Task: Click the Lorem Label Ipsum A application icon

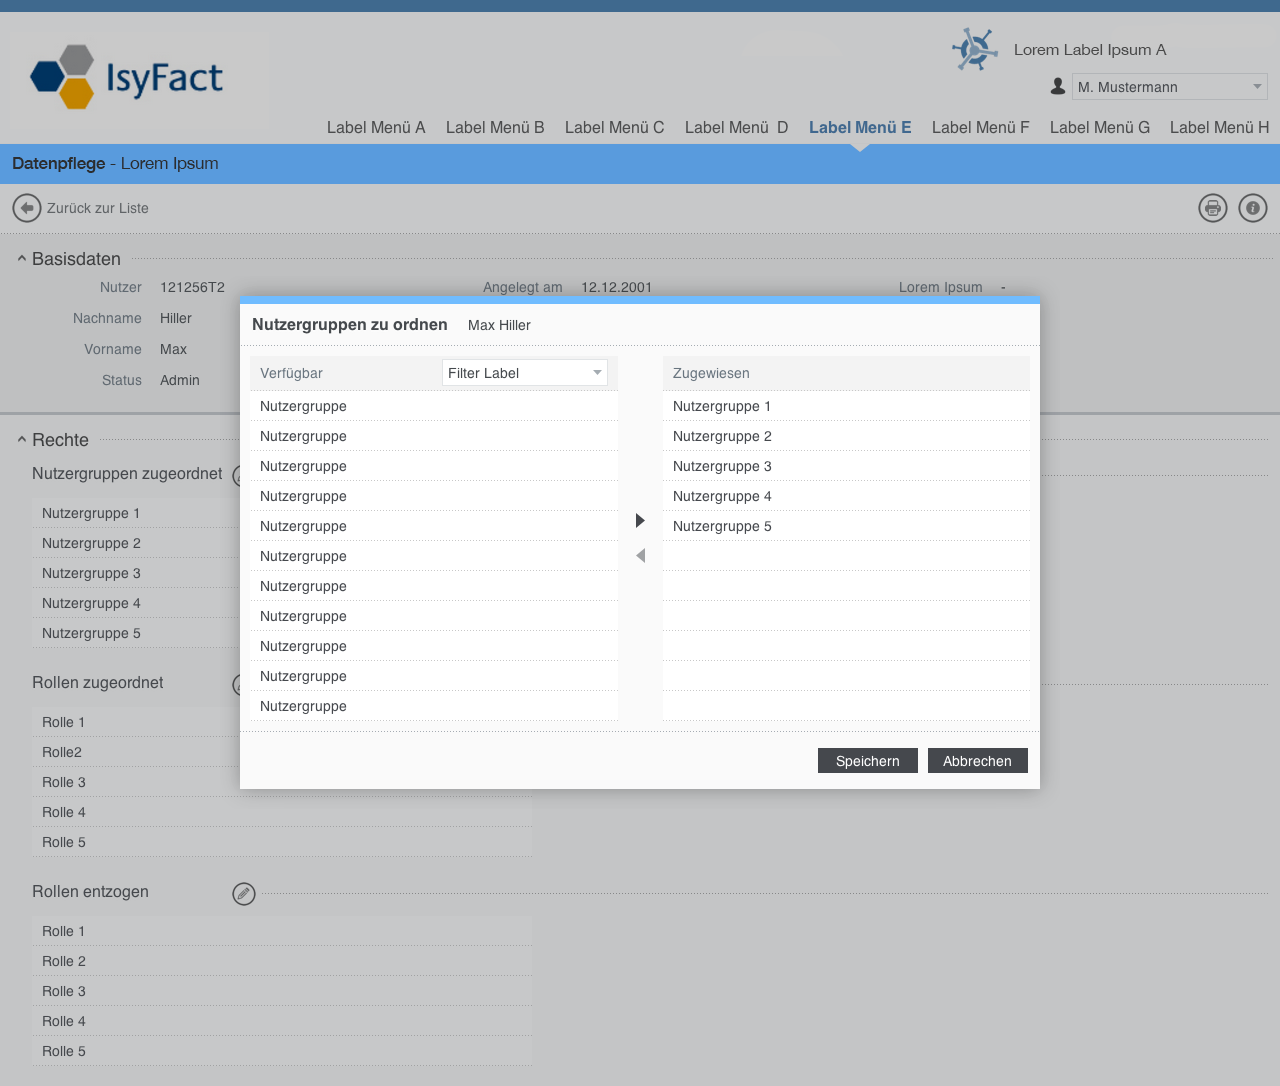Action: click(x=974, y=49)
